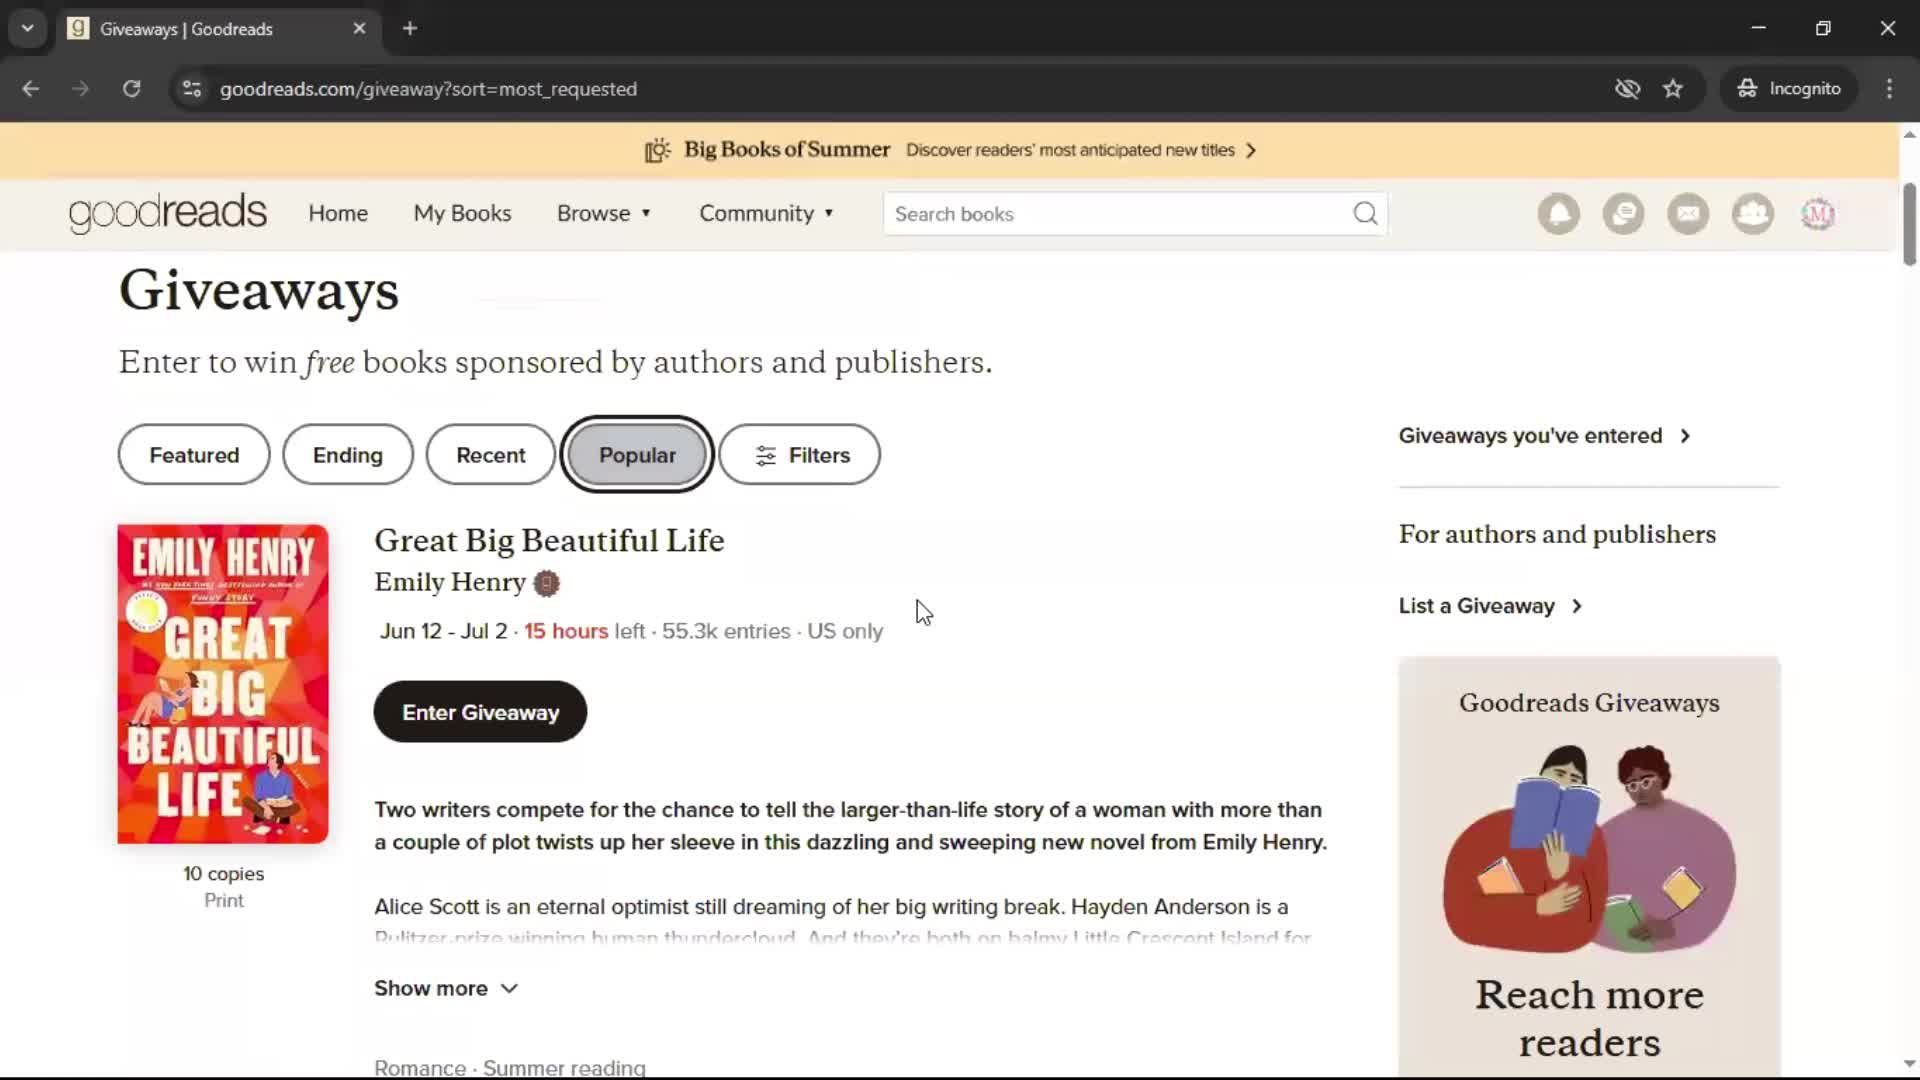Open the Filters button
1920x1080 pixels.
[x=800, y=455]
